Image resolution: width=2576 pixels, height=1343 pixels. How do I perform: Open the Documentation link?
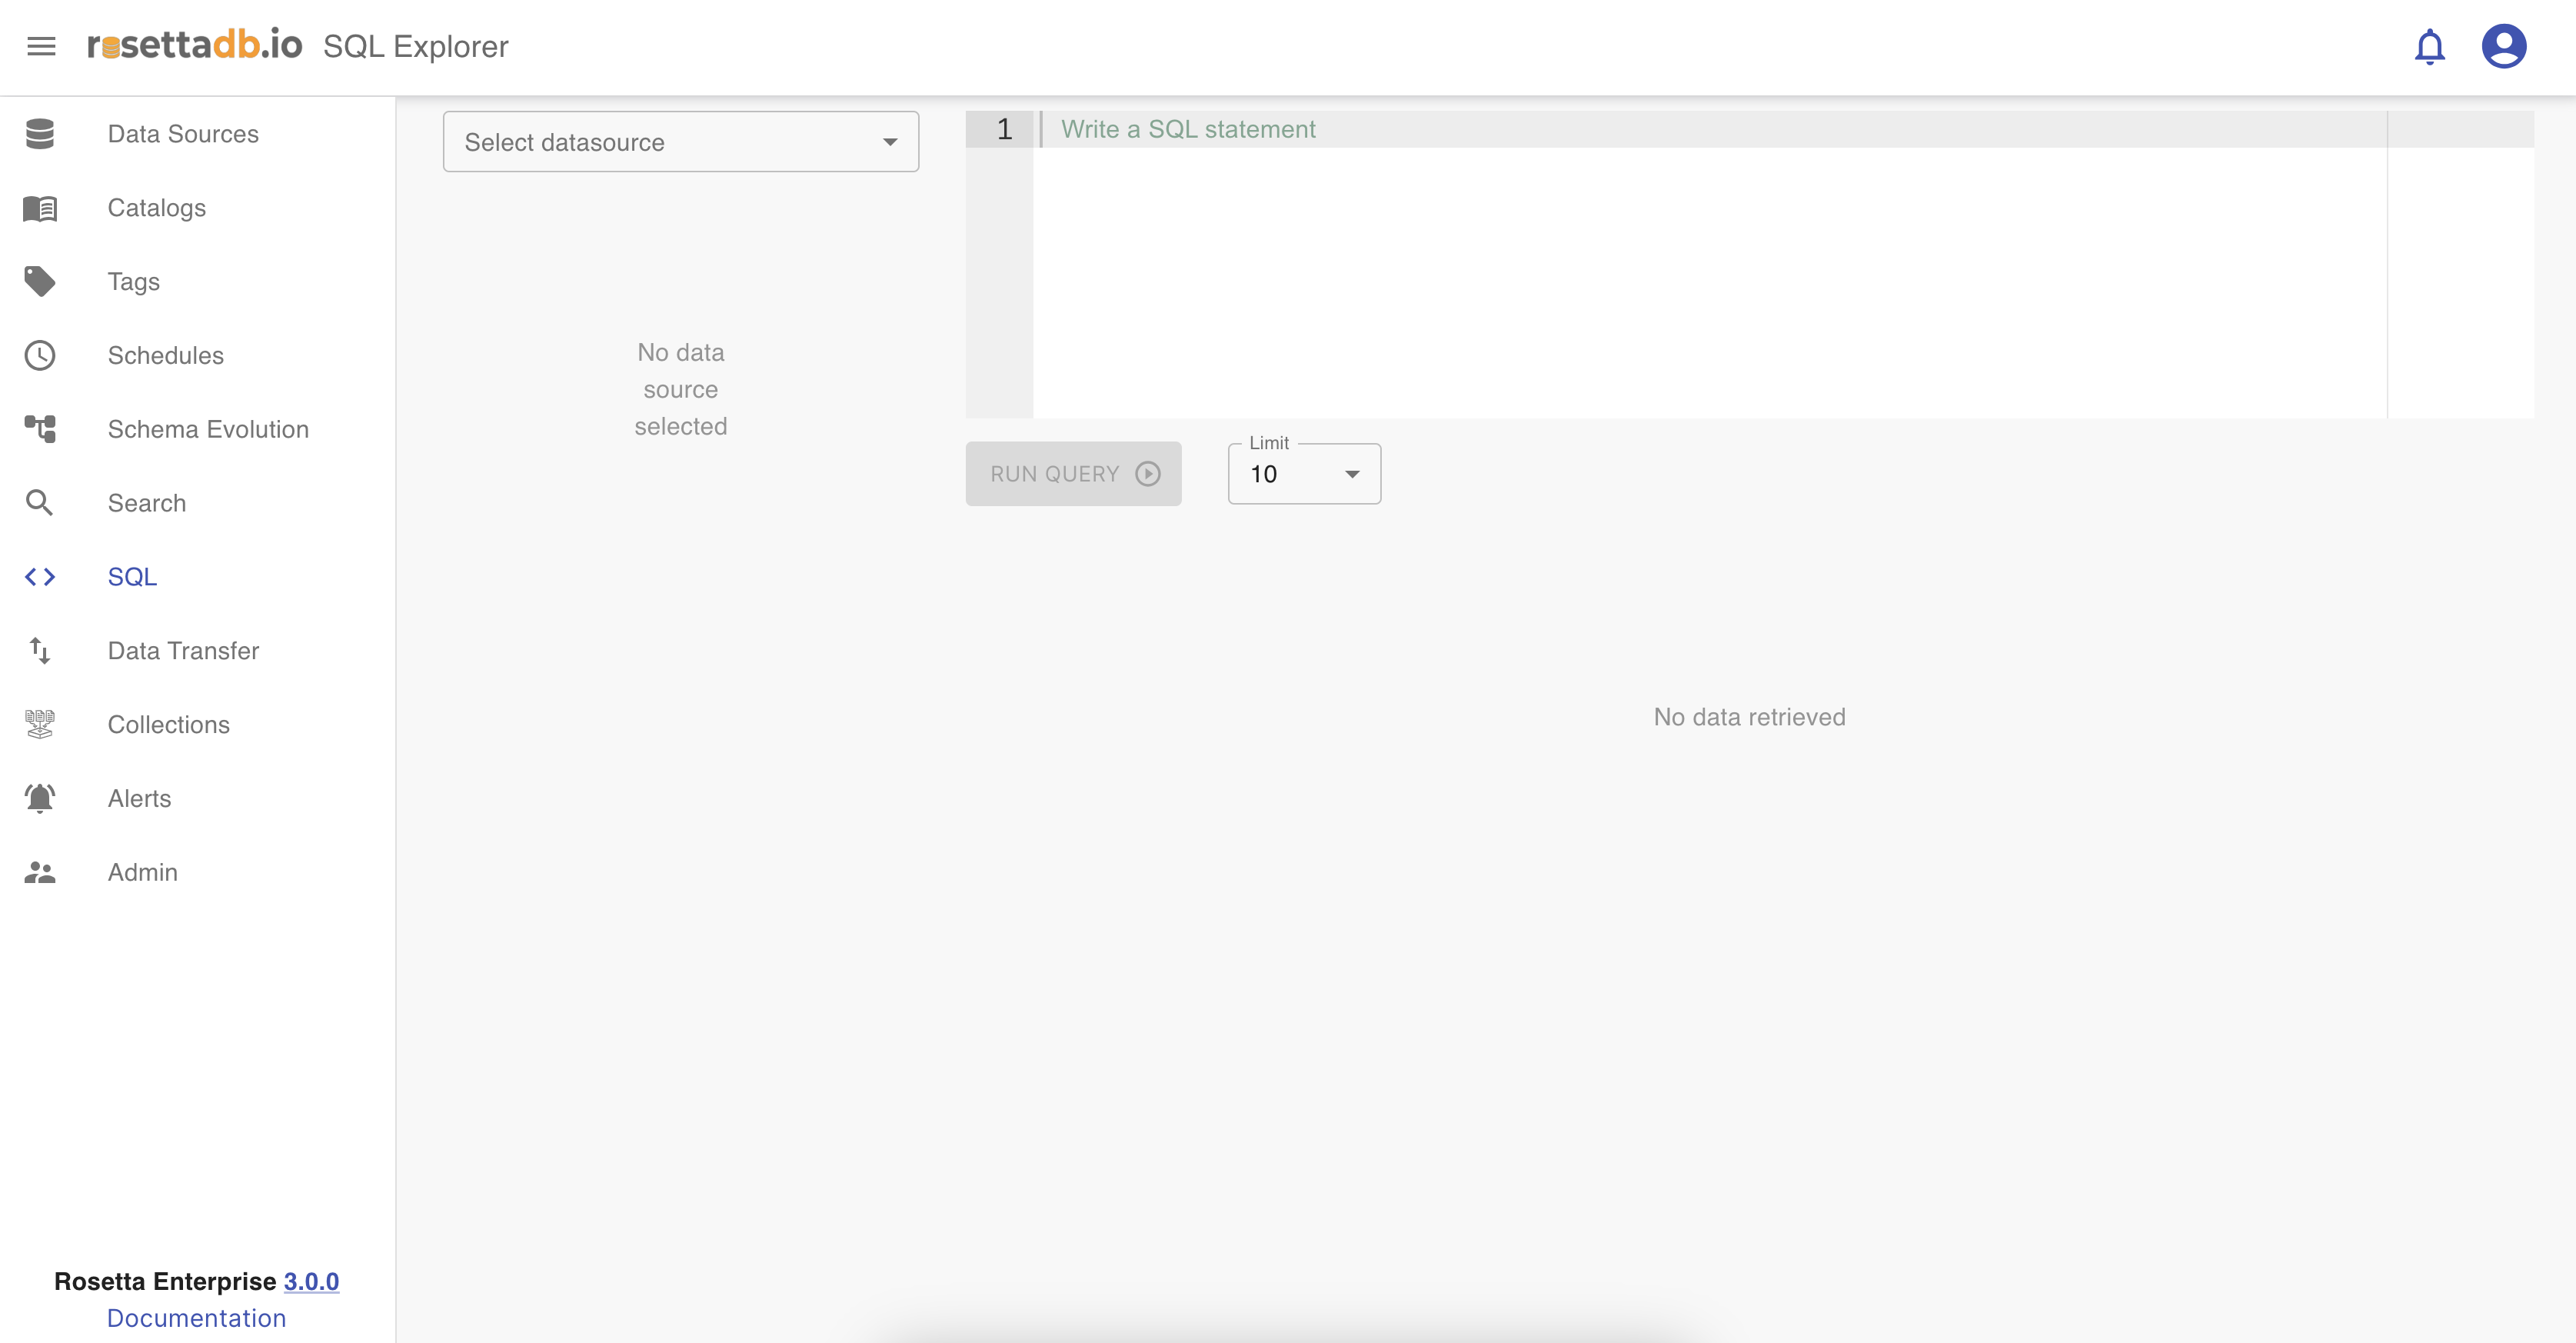tap(196, 1318)
